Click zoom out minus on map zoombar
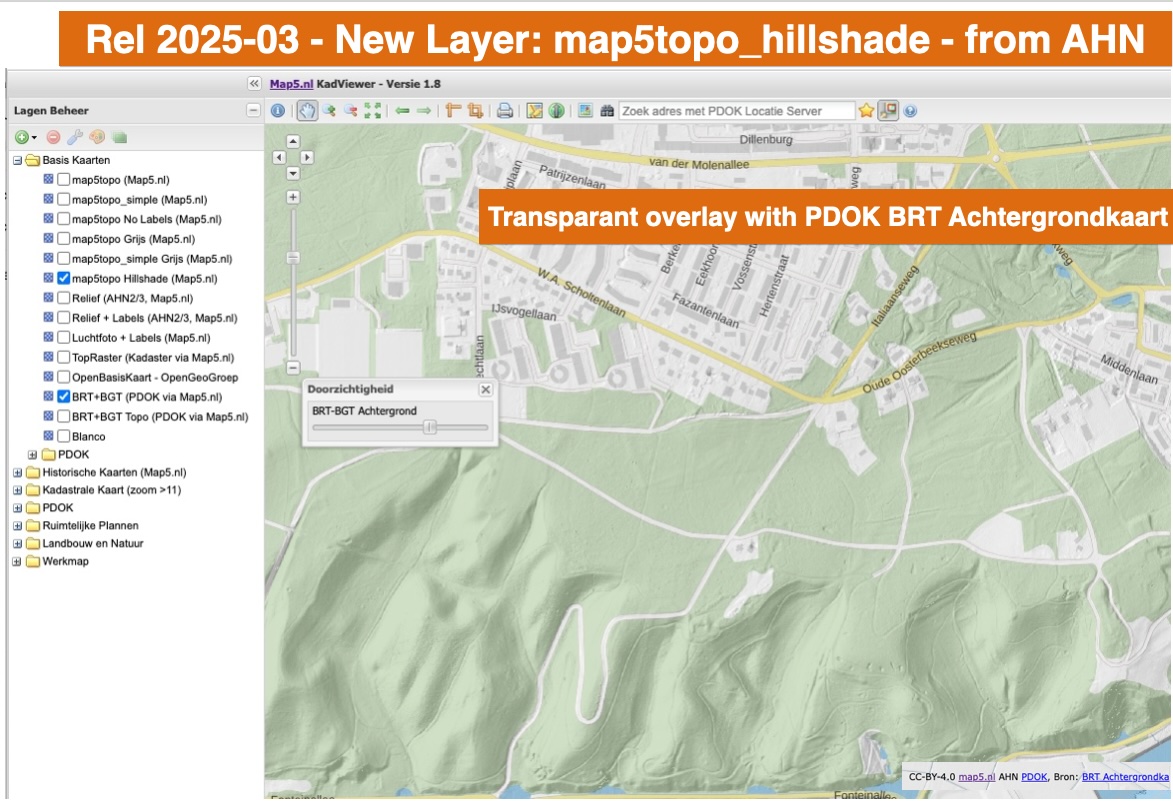Screen dimensions: 1173x802 (x=293, y=367)
